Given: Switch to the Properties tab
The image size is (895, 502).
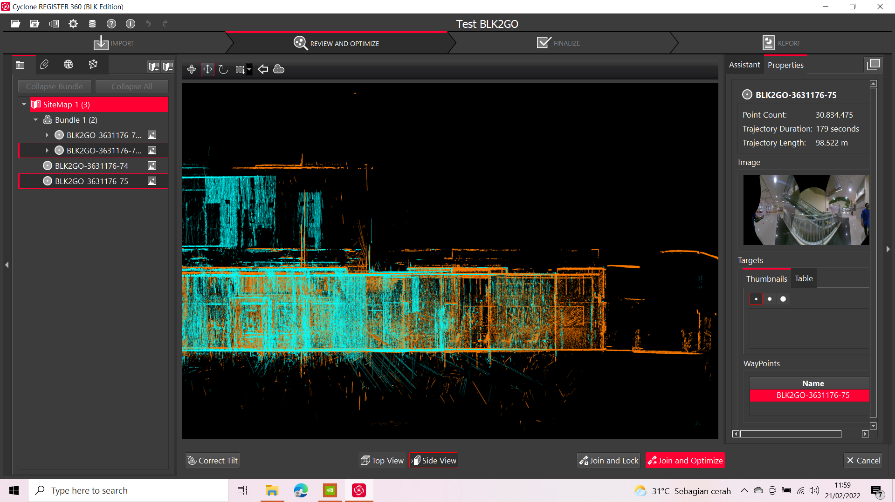Looking at the screenshot, I should (x=785, y=65).
